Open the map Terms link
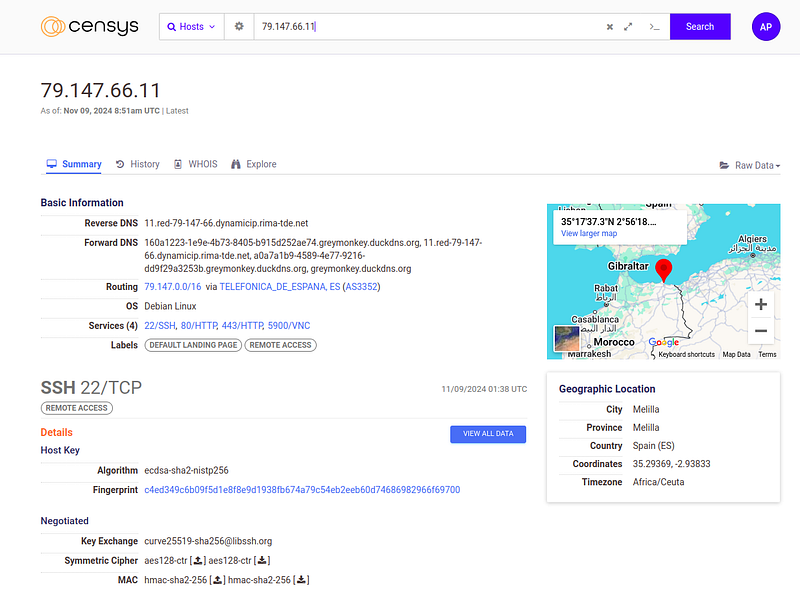Screen dimensions: 800x593 (x=767, y=355)
